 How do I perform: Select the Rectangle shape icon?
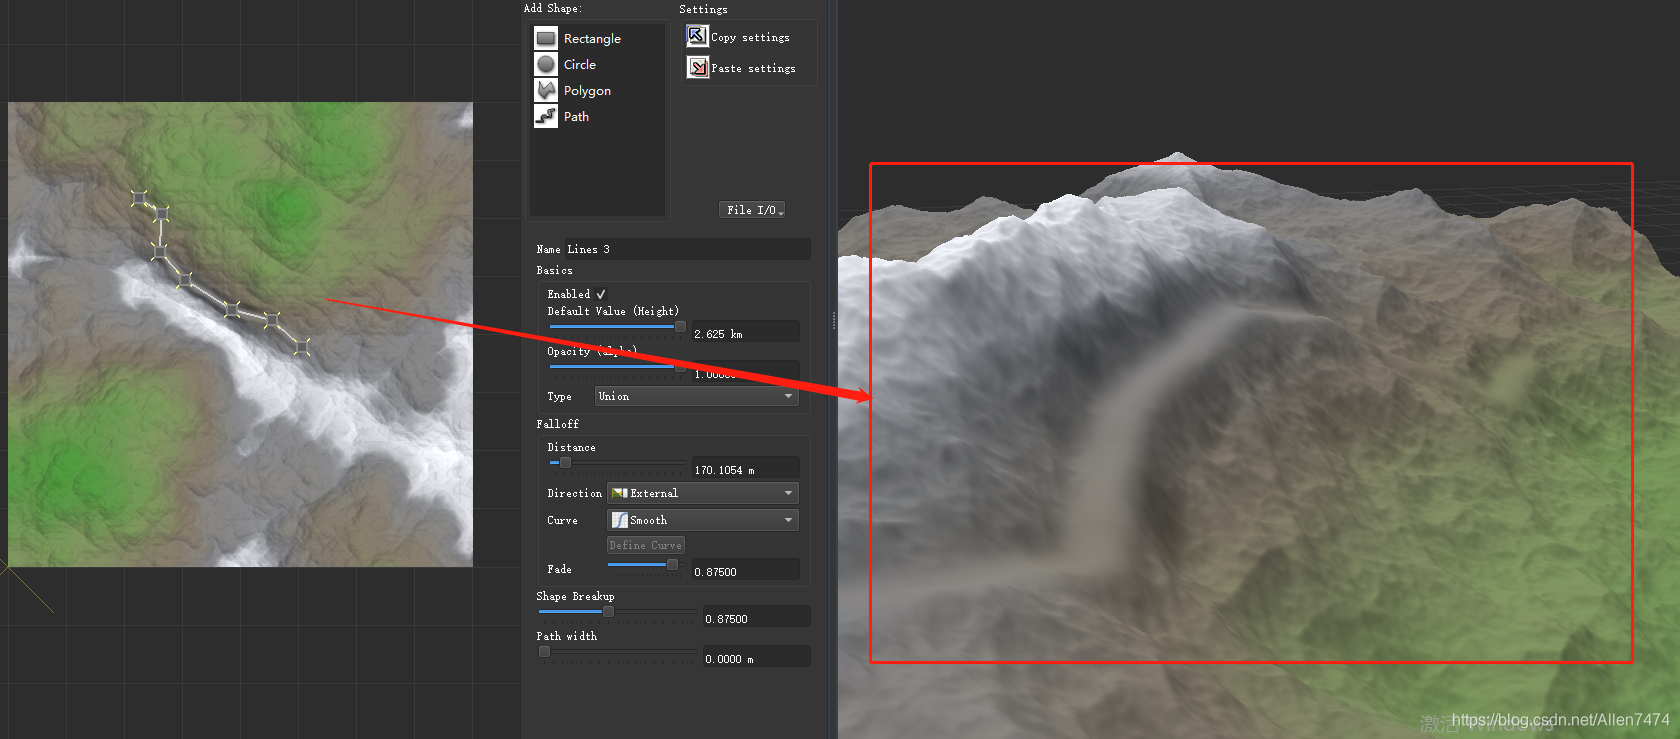tap(546, 39)
